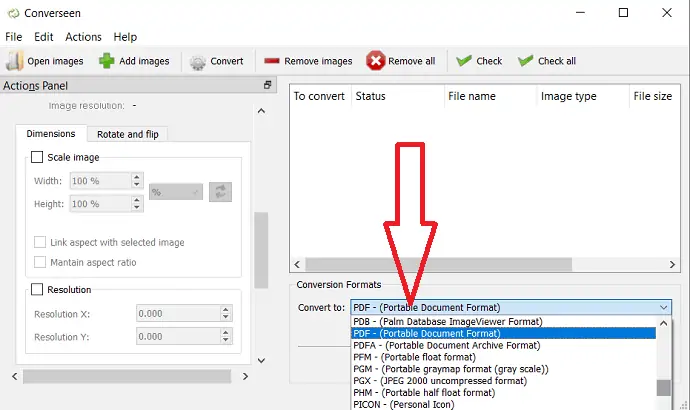The height and width of the screenshot is (410, 690).
Task: Click the To convert column header
Action: pos(319,96)
